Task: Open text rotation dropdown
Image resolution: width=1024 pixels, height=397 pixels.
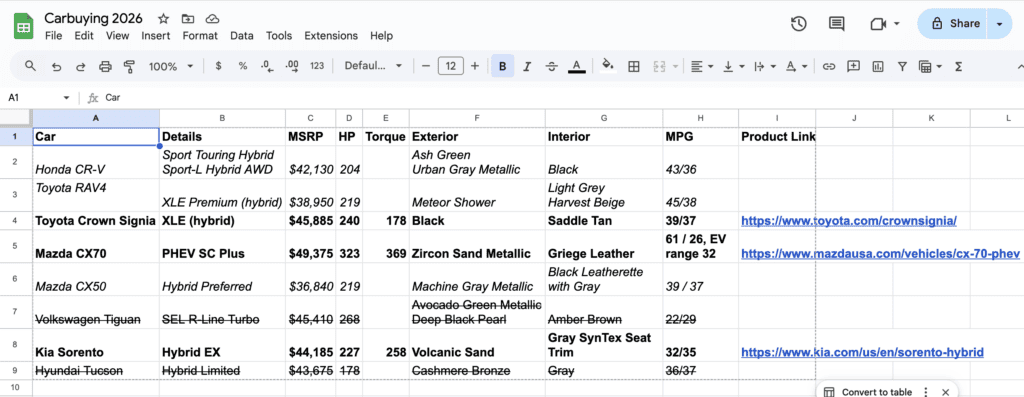Action: (796, 66)
